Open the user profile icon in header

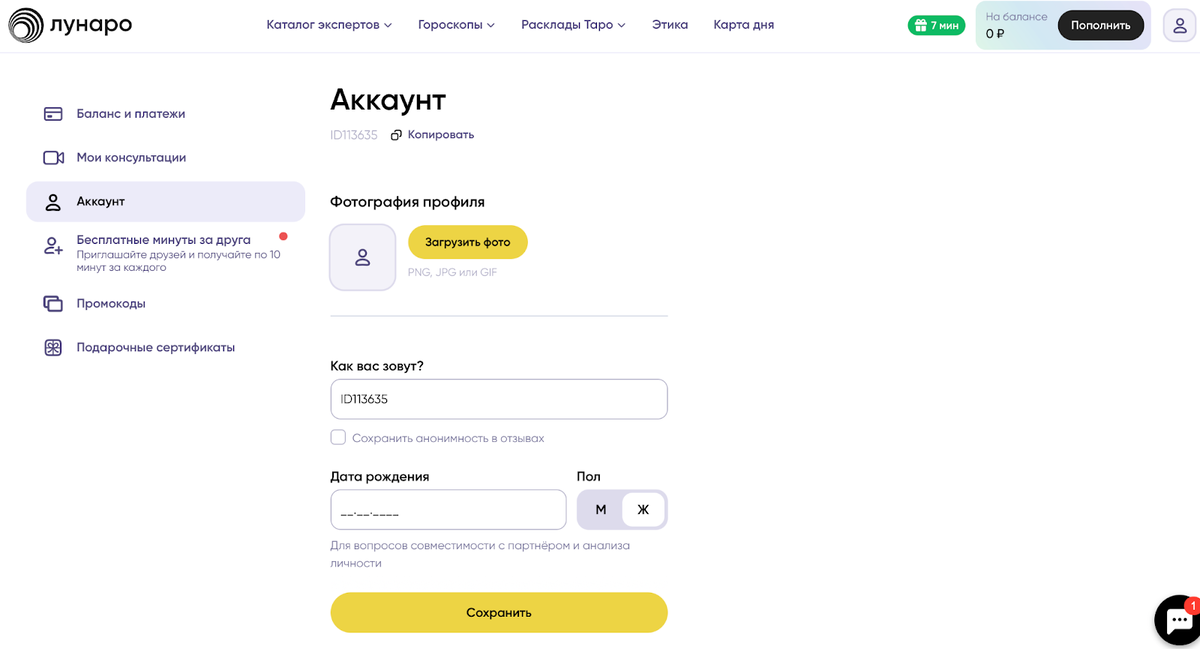coord(1180,26)
